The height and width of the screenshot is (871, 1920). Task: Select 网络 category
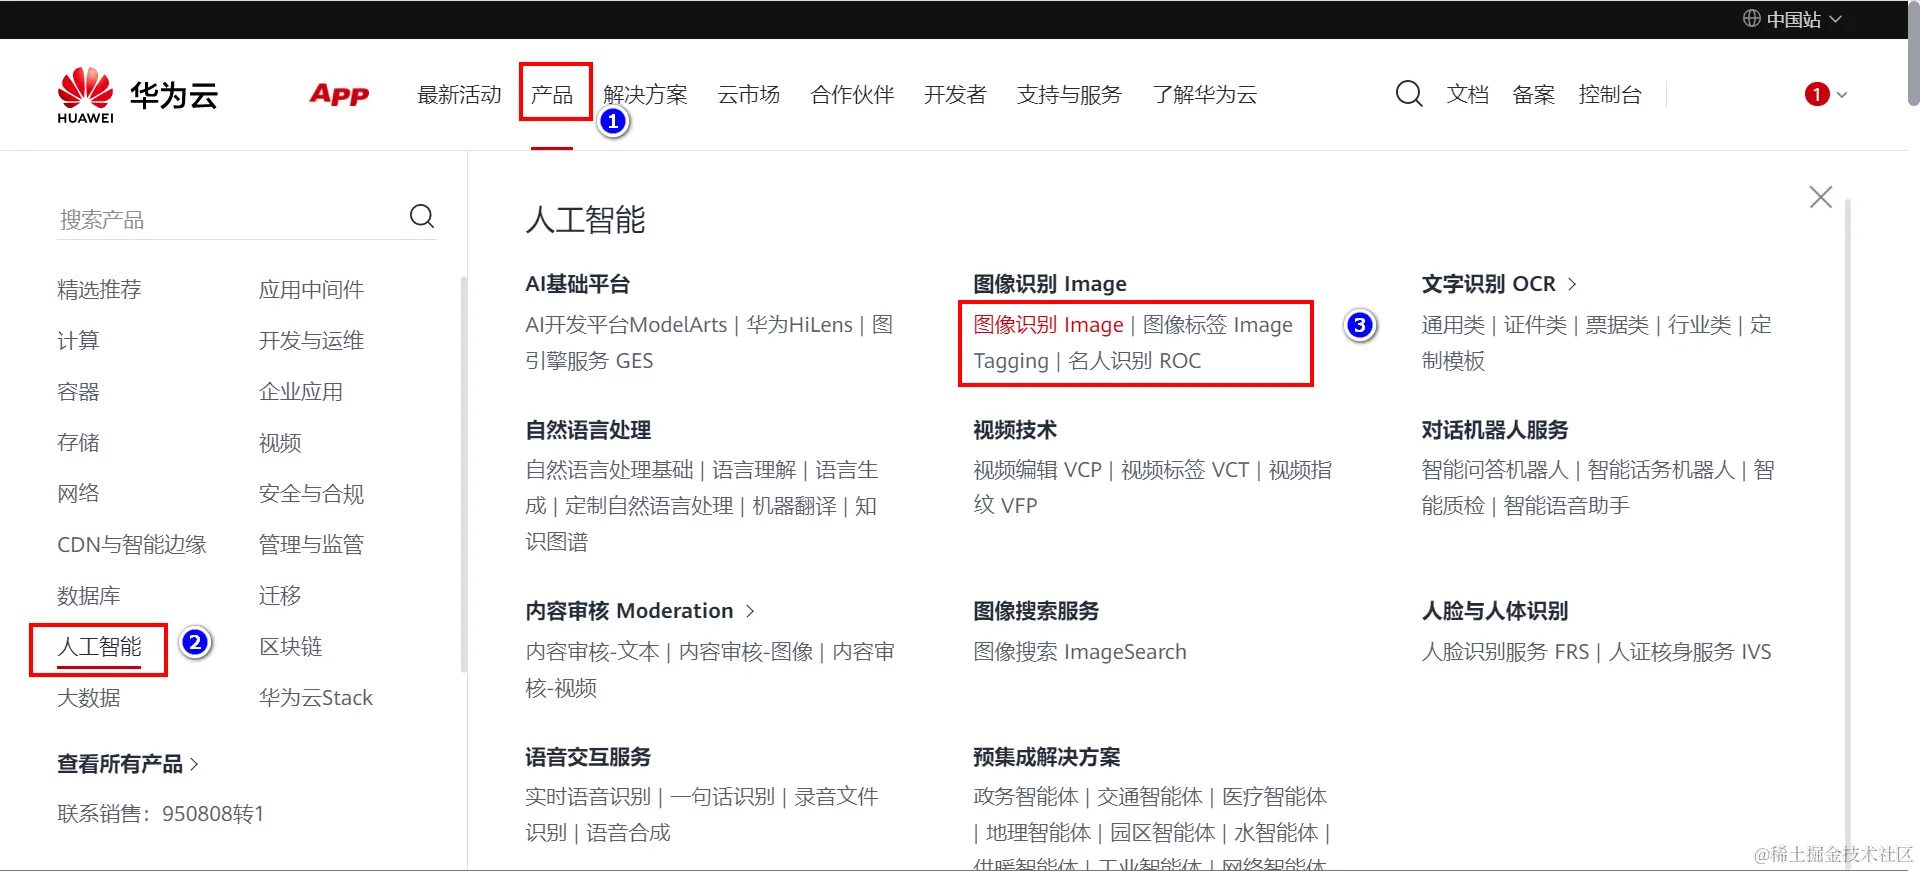point(78,494)
